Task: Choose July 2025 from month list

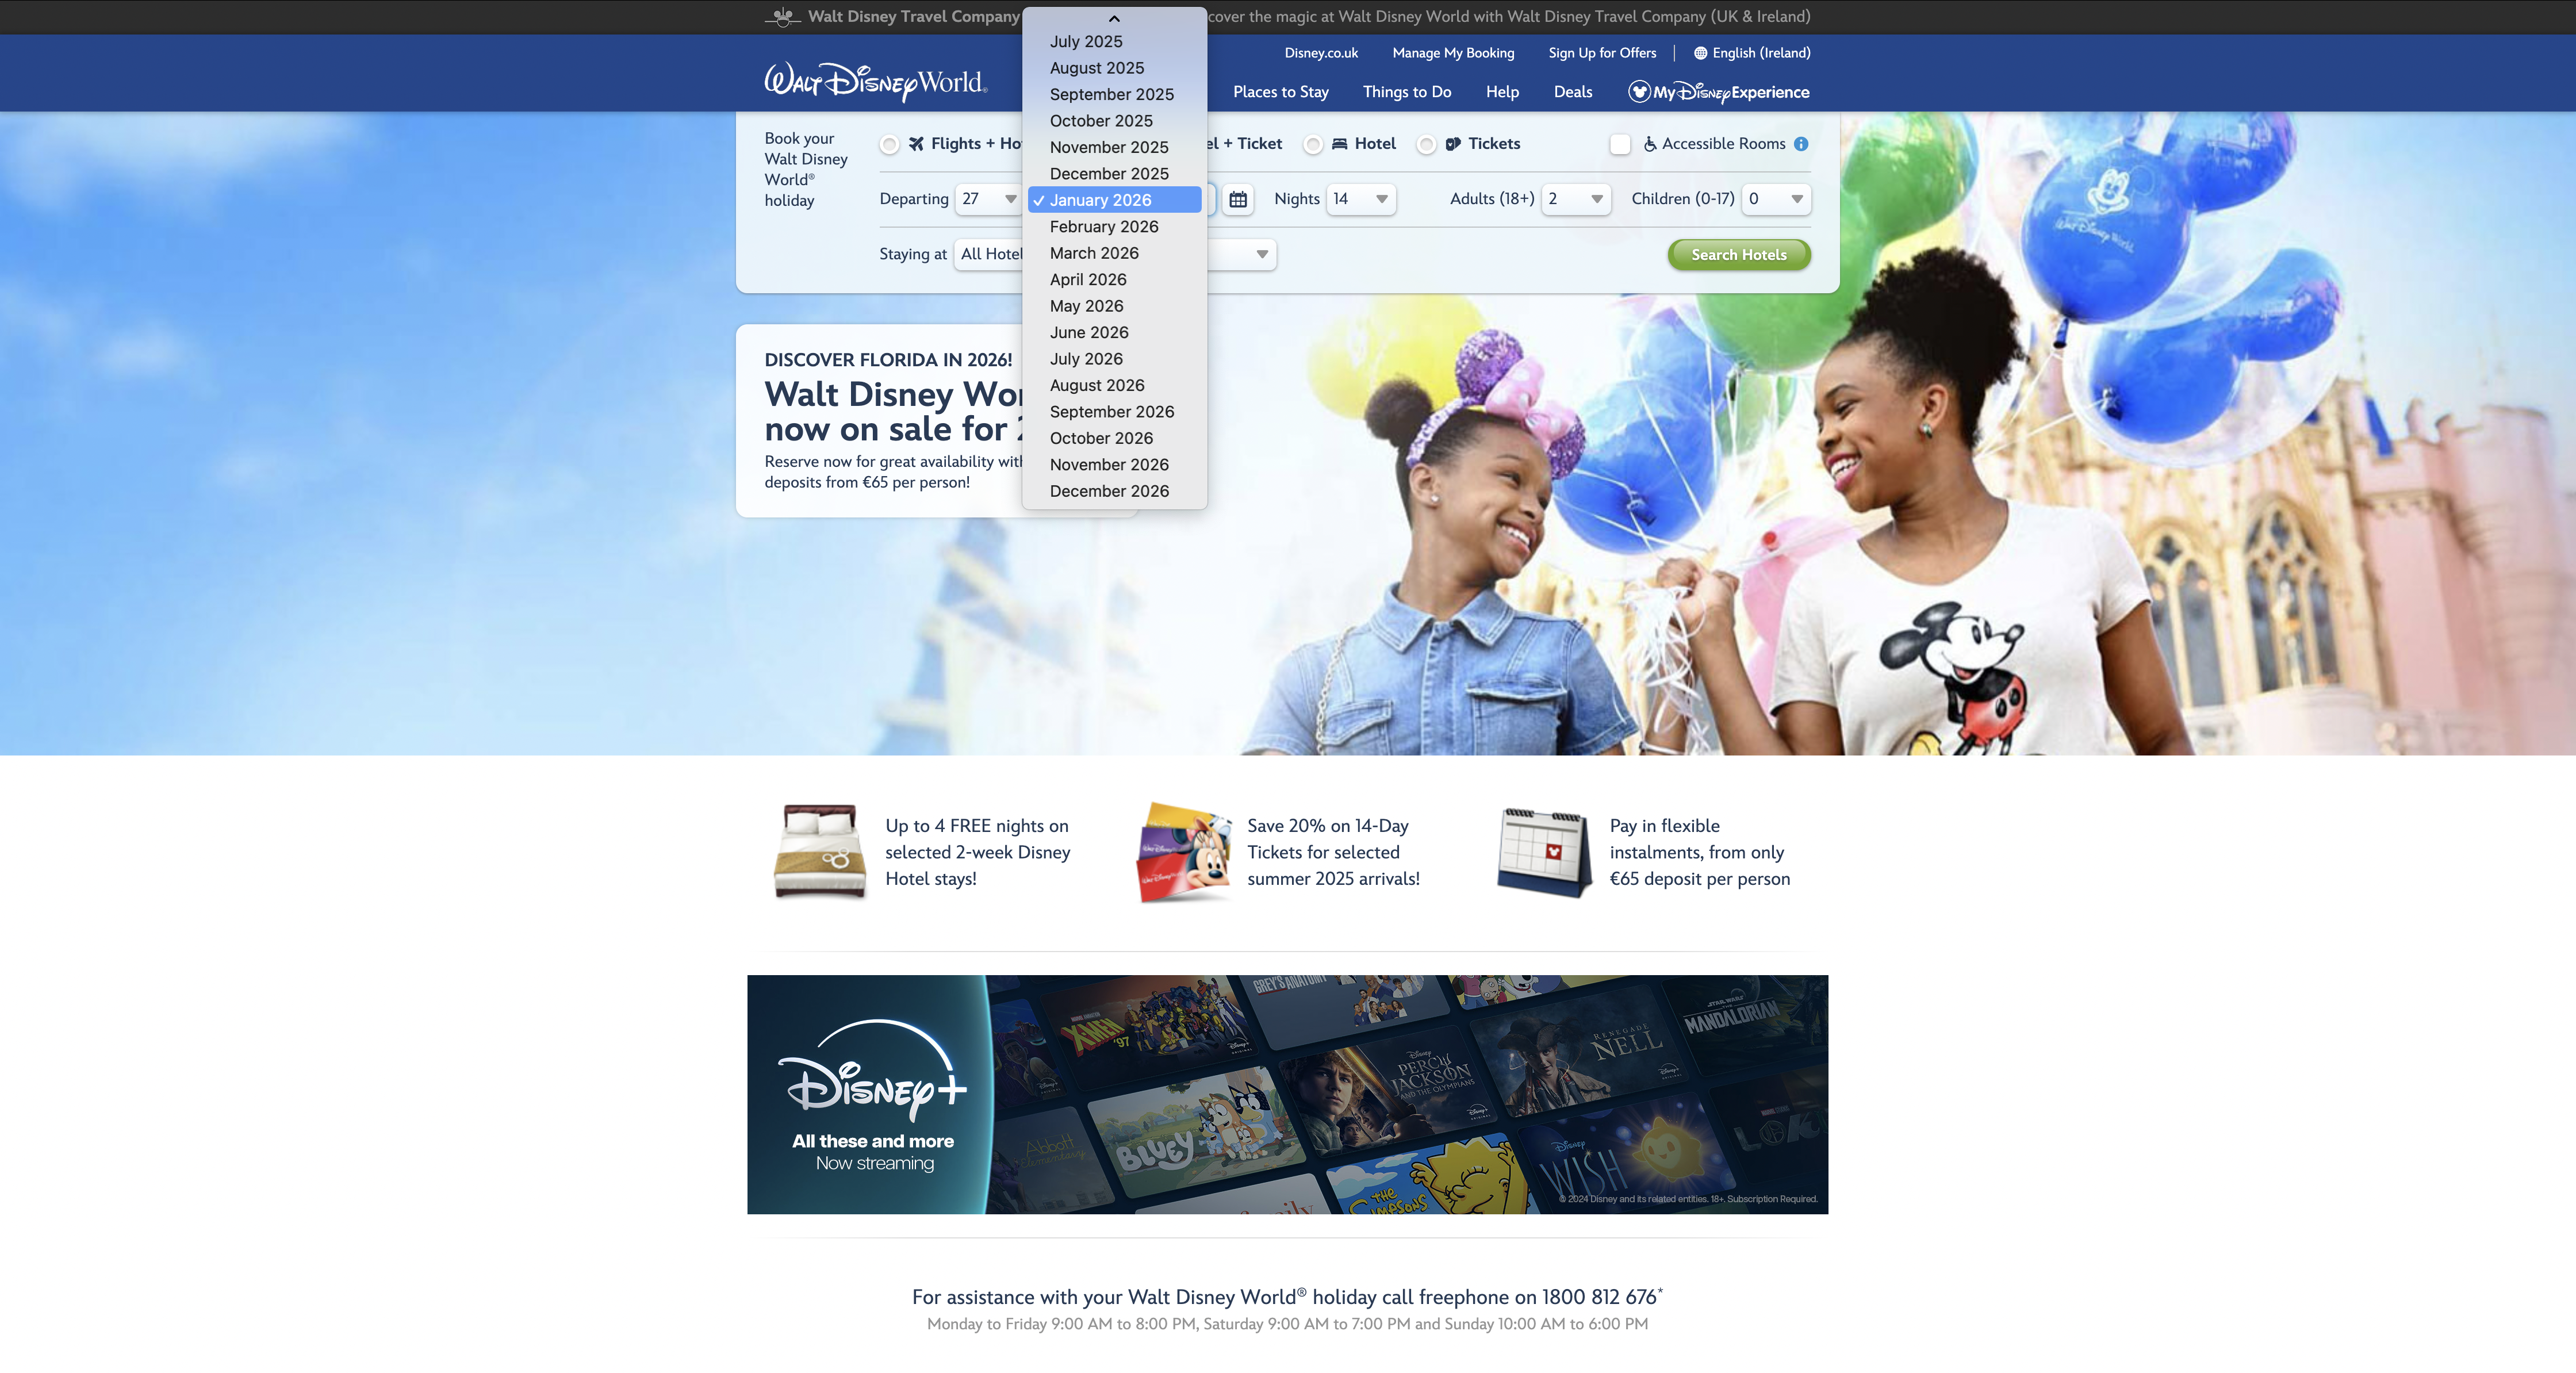Action: 1114,41
